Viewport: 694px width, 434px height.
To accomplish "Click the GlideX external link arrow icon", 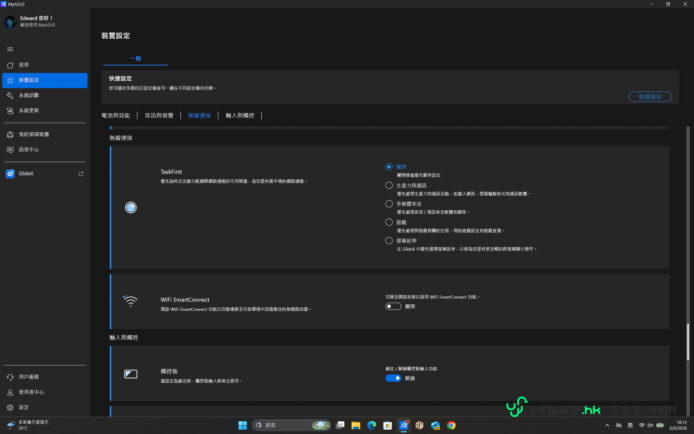I will pos(81,173).
